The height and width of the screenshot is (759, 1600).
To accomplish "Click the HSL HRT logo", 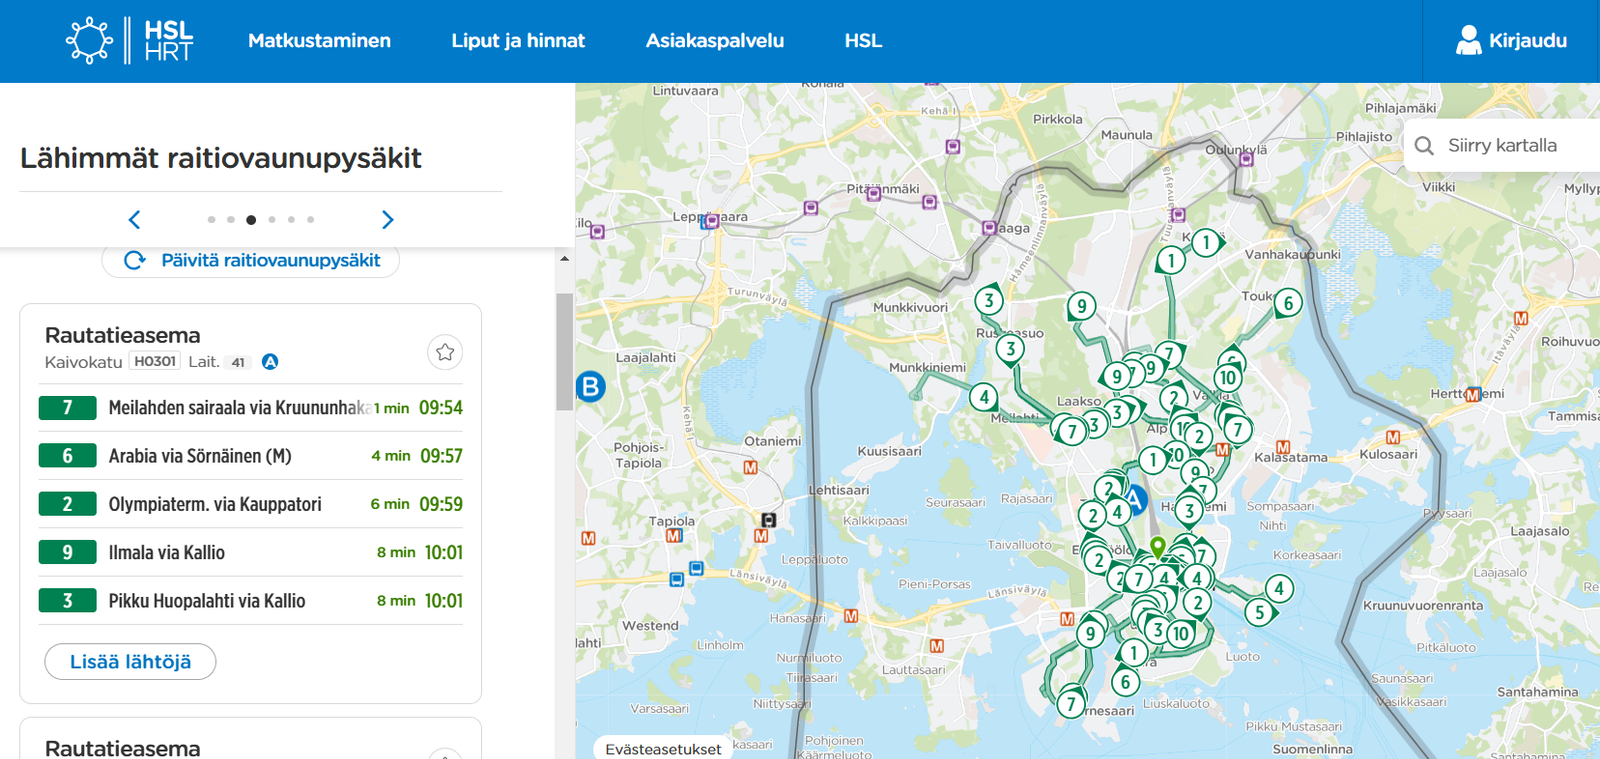I will 130,41.
